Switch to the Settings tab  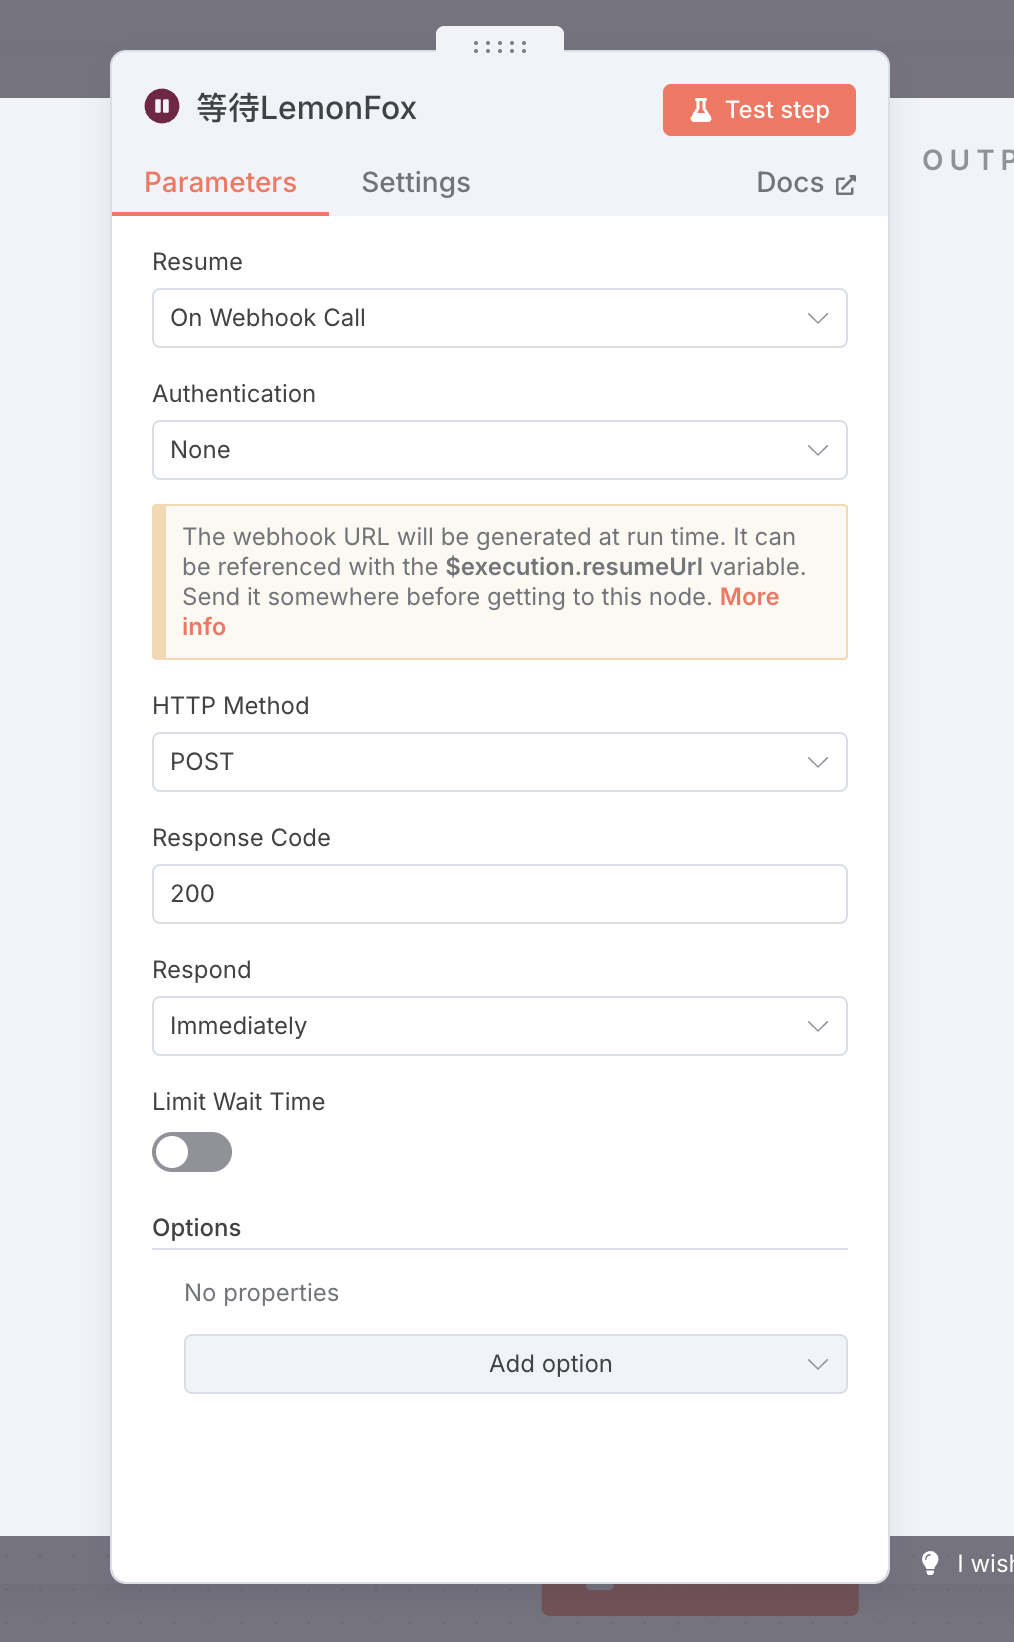click(x=416, y=182)
